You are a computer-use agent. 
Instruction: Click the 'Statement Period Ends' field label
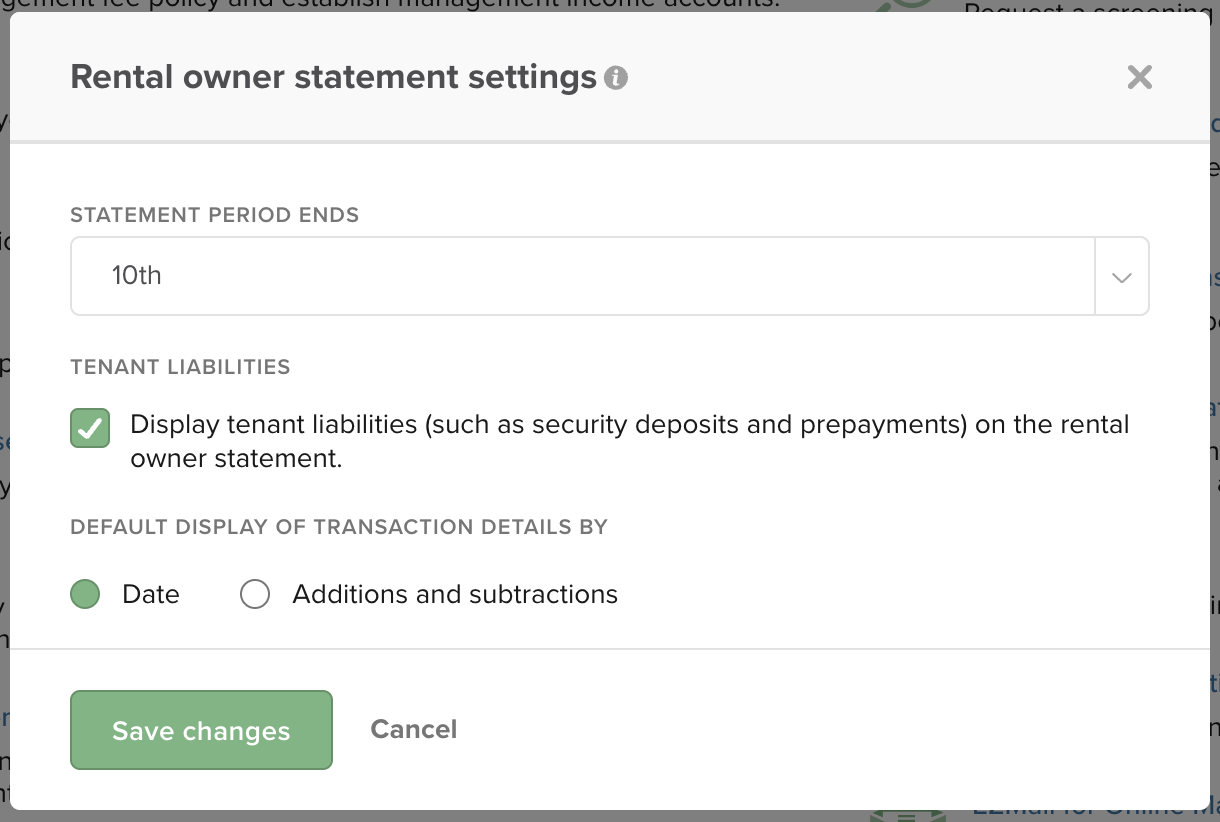[214, 215]
